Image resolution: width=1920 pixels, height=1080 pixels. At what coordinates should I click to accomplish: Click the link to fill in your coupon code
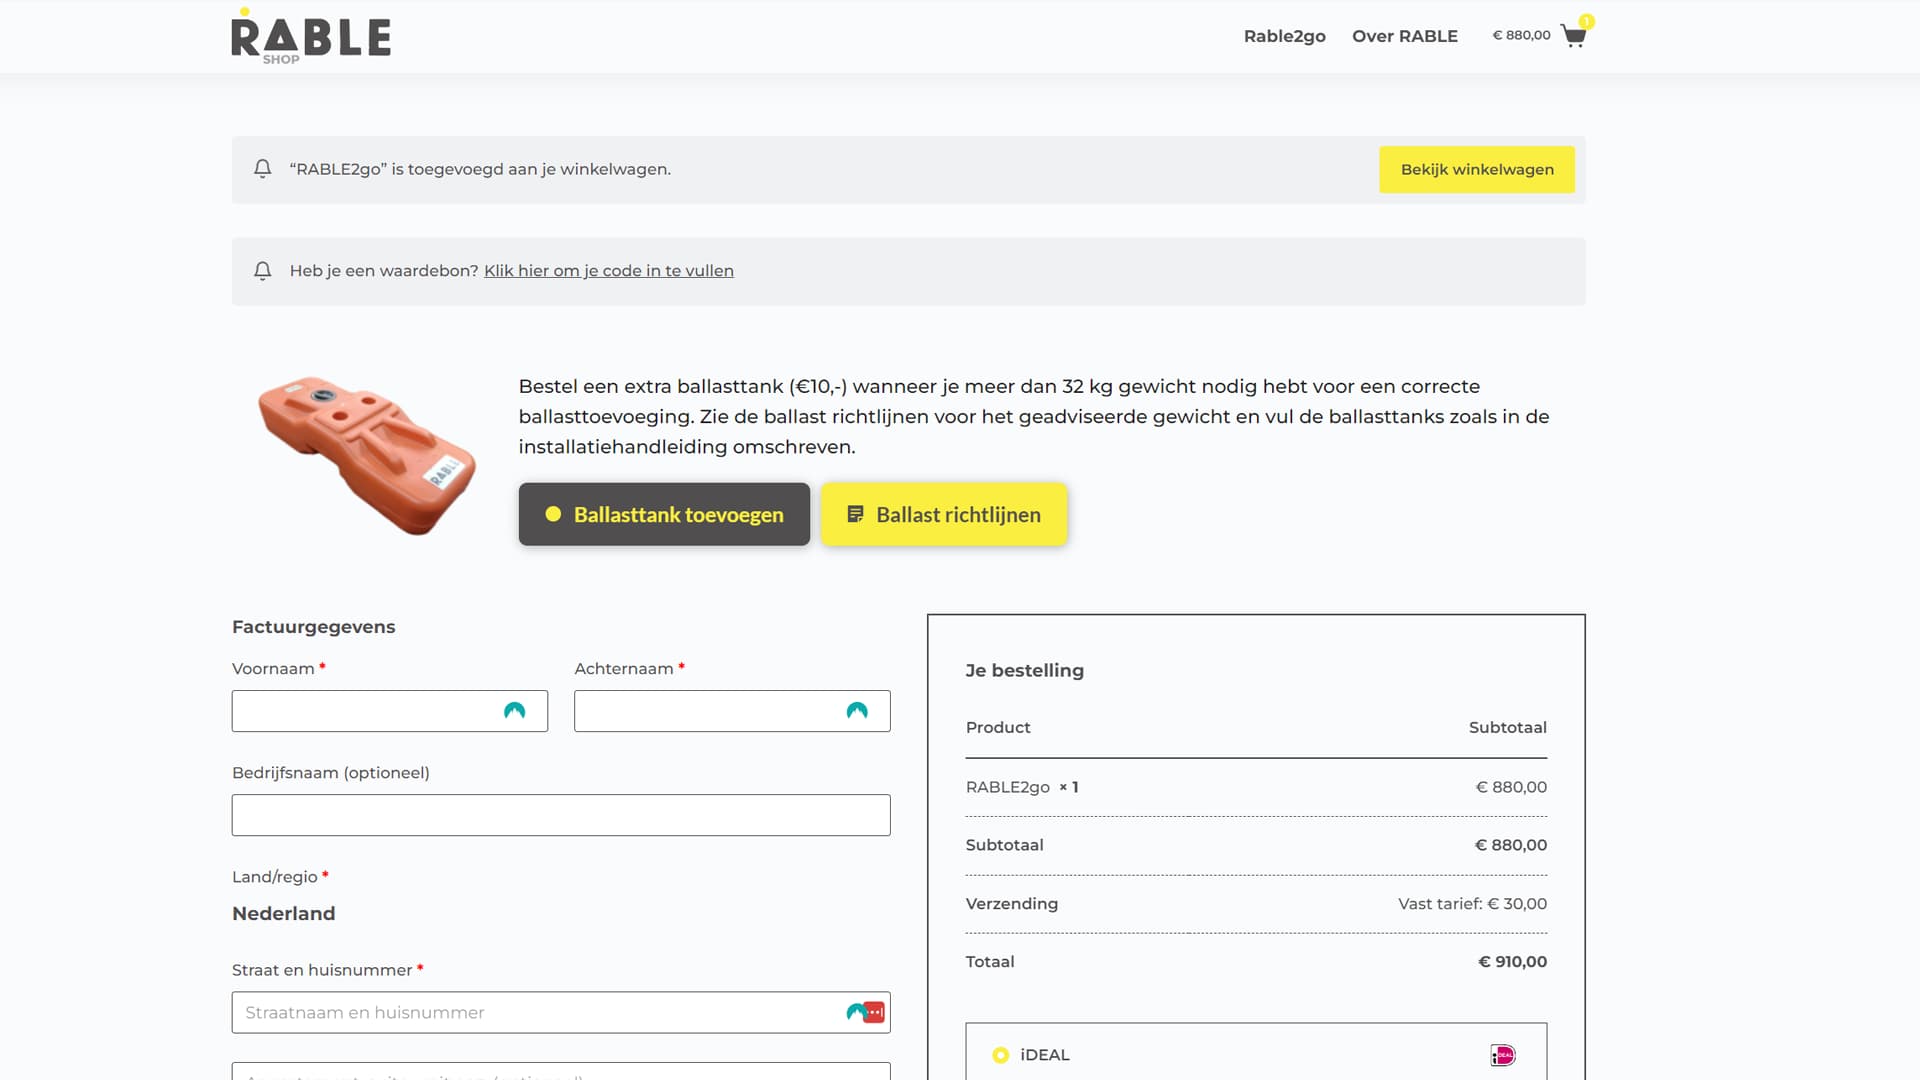(608, 271)
